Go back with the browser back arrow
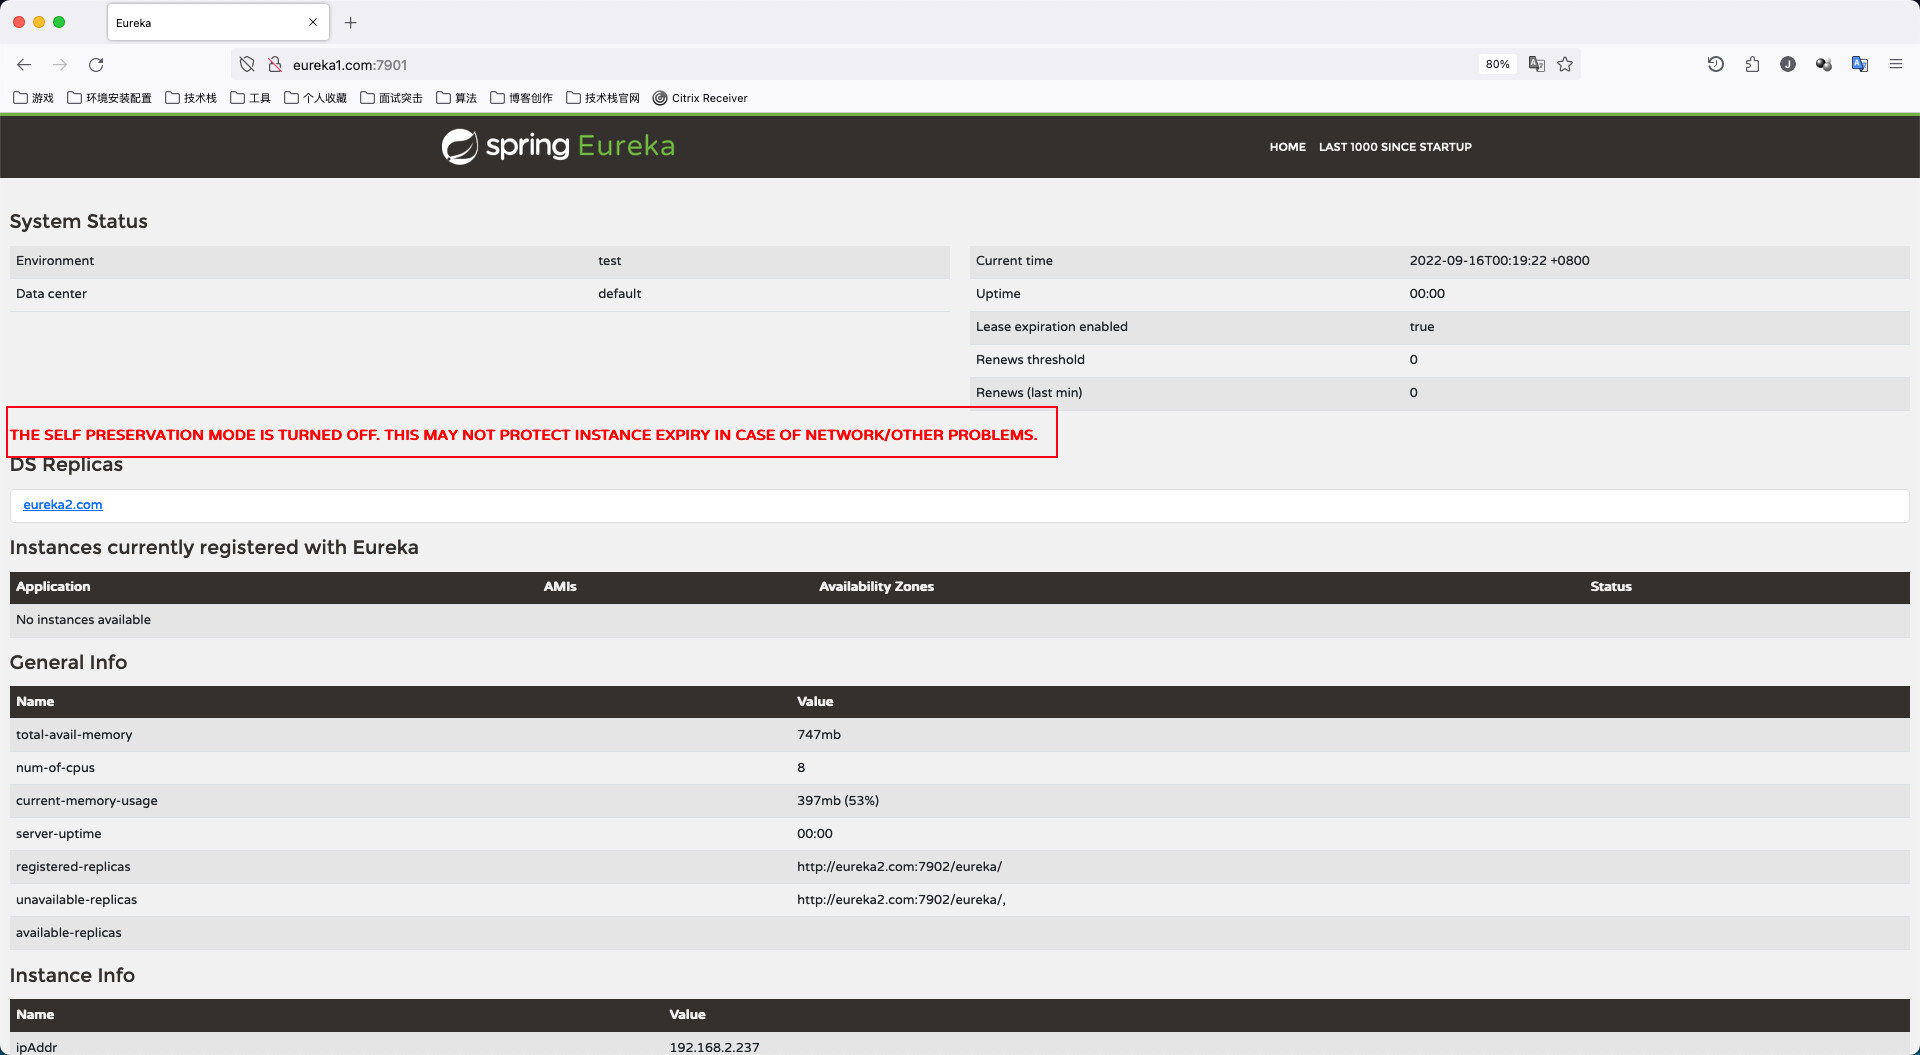The width and height of the screenshot is (1920, 1055). (24, 65)
